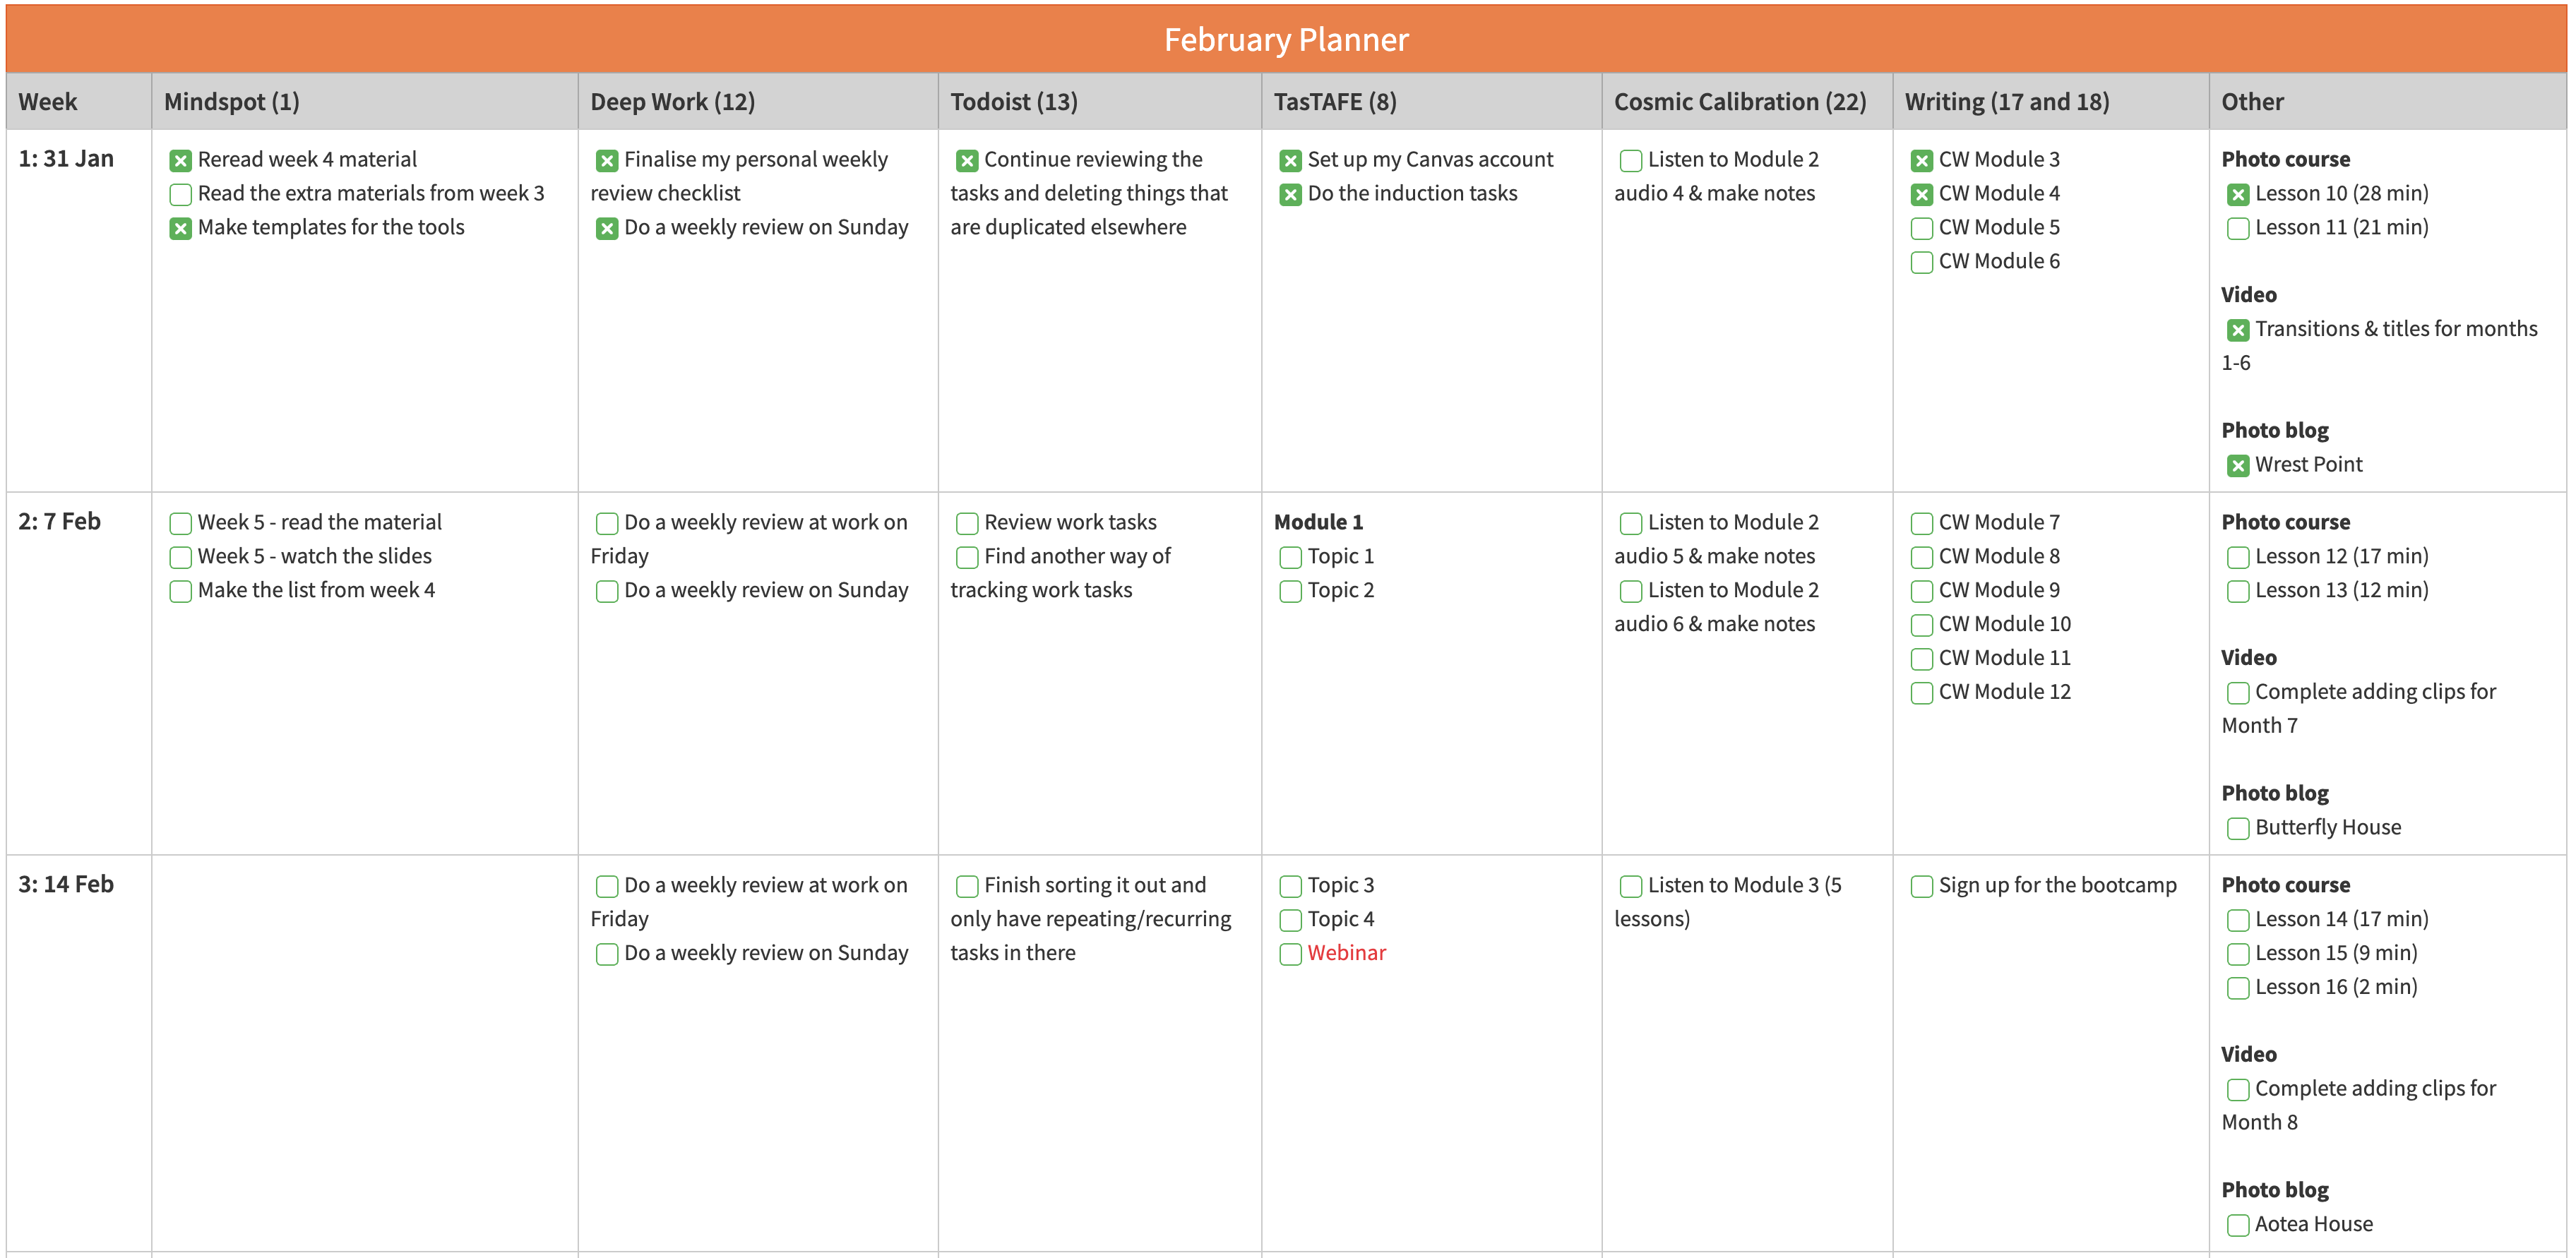The height and width of the screenshot is (1258, 2576).
Task: Untick 'Make templates for the tools' checkbox
Action: (180, 229)
